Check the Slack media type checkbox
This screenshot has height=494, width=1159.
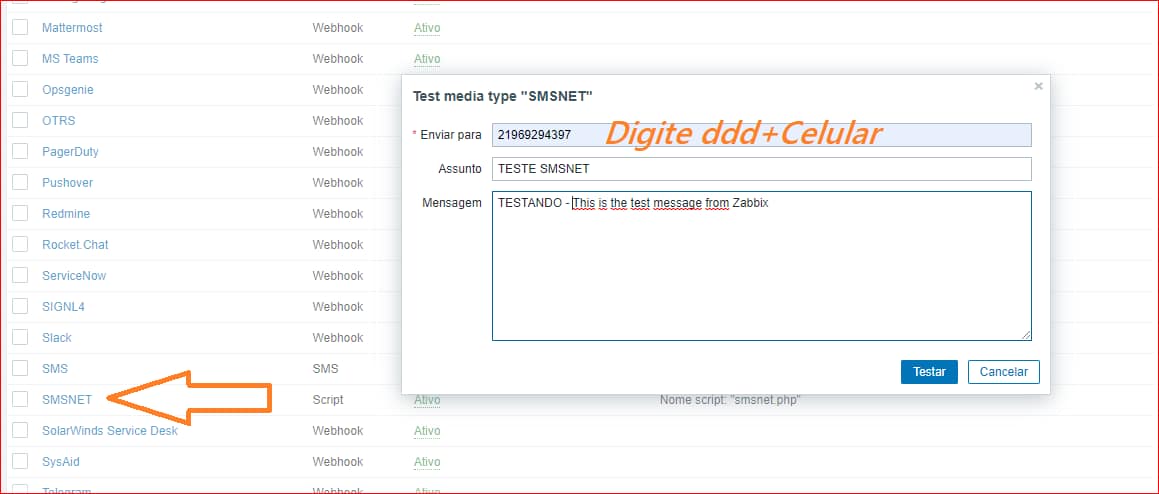pos(20,338)
